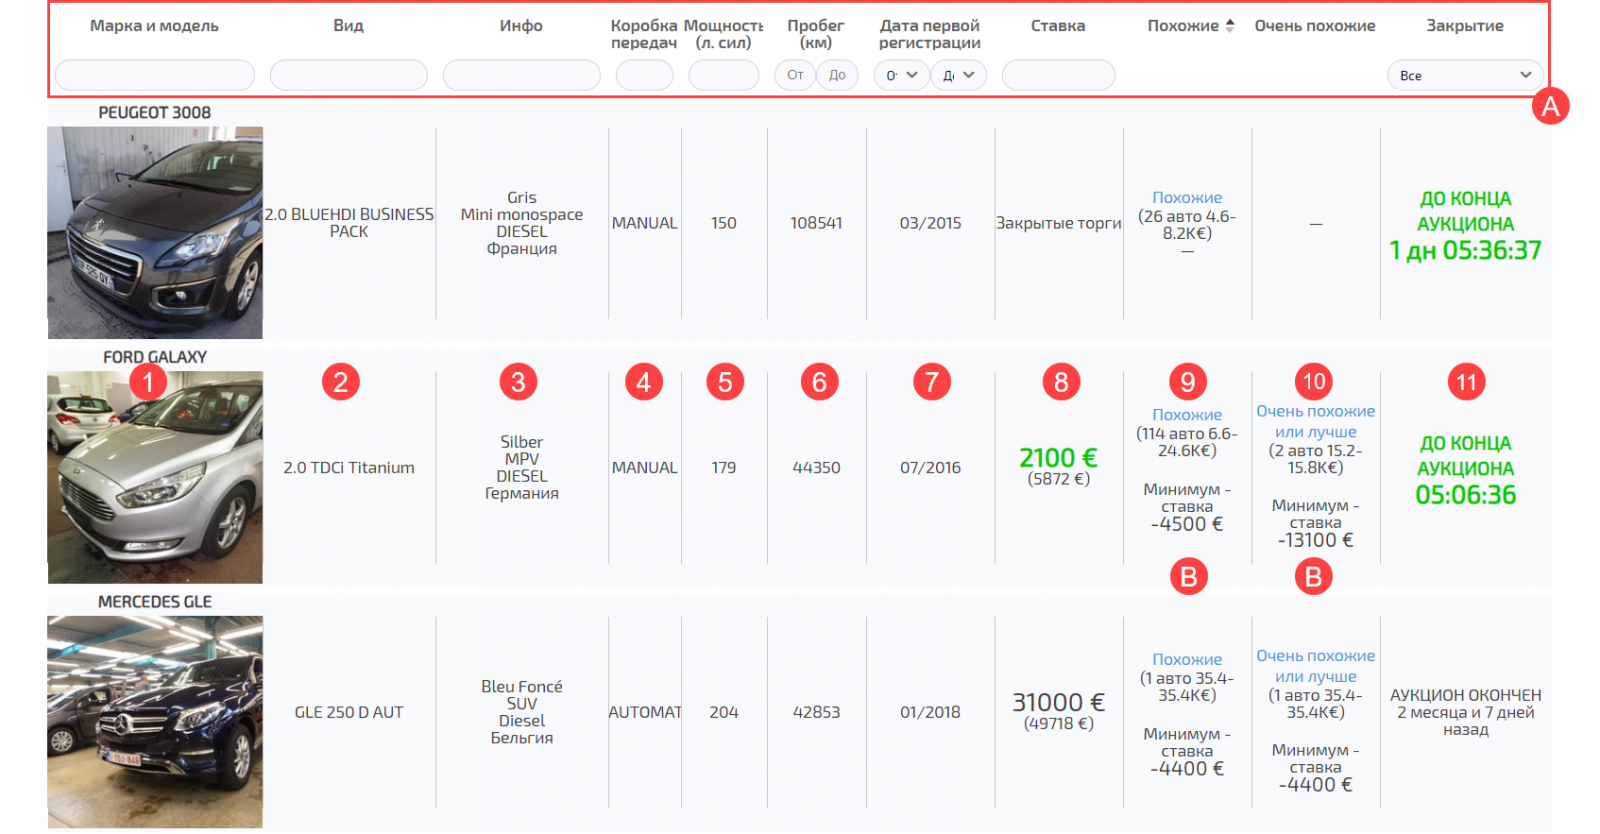1600x834 pixels.
Task: Click the PEUGEOT 3008 title
Action: click(155, 113)
